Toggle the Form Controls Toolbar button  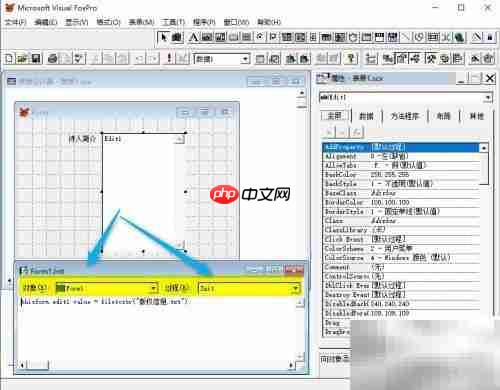(430, 59)
